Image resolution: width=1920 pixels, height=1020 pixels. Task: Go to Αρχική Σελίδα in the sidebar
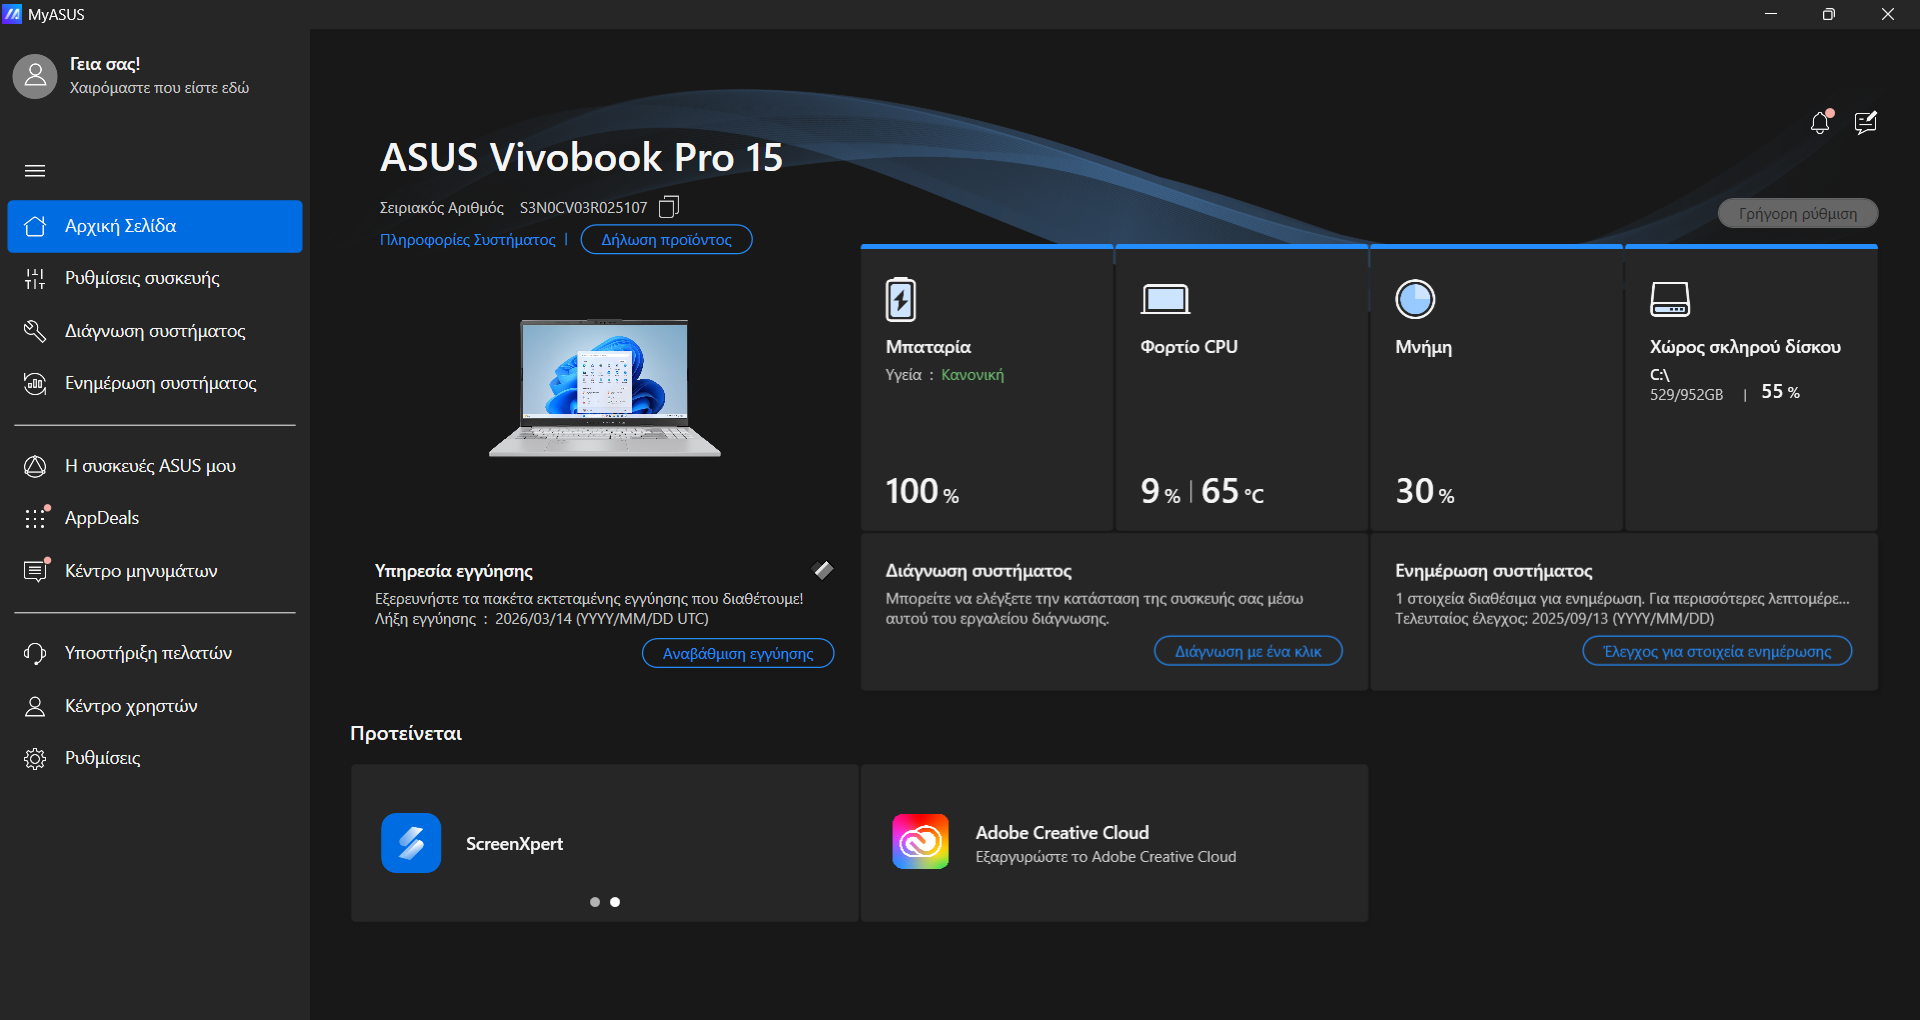(x=155, y=226)
